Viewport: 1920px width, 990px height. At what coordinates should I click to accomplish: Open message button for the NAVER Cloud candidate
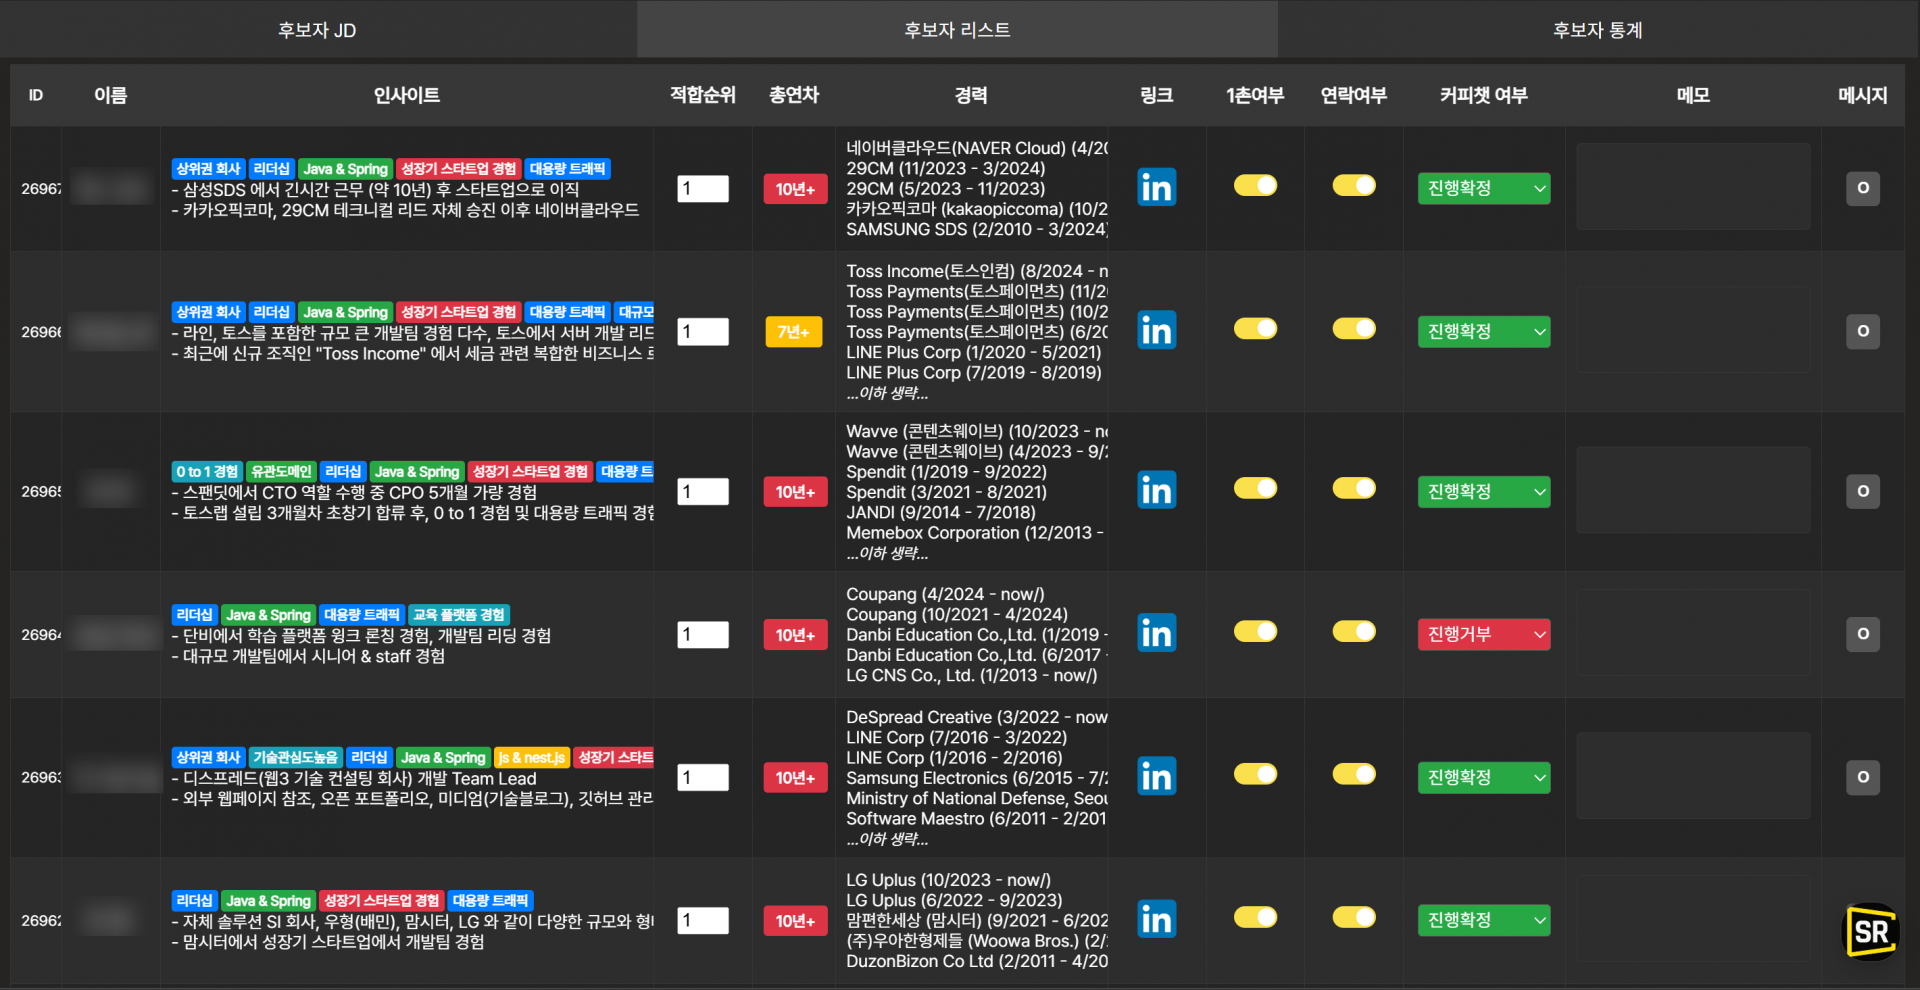[1862, 188]
